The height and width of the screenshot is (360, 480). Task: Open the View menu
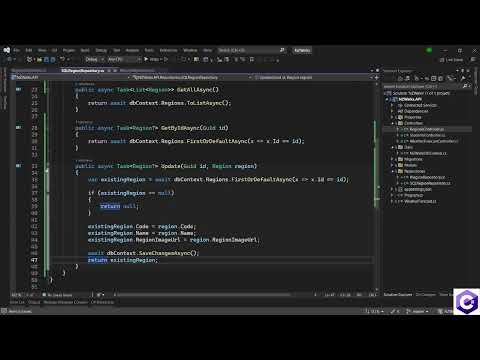(42, 50)
